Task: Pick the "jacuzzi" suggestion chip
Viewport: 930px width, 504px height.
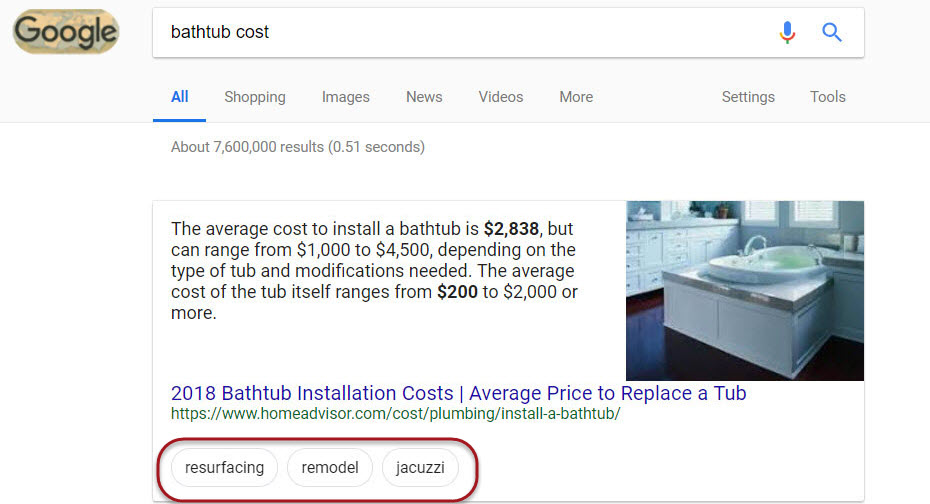Action: pyautogui.click(x=420, y=467)
